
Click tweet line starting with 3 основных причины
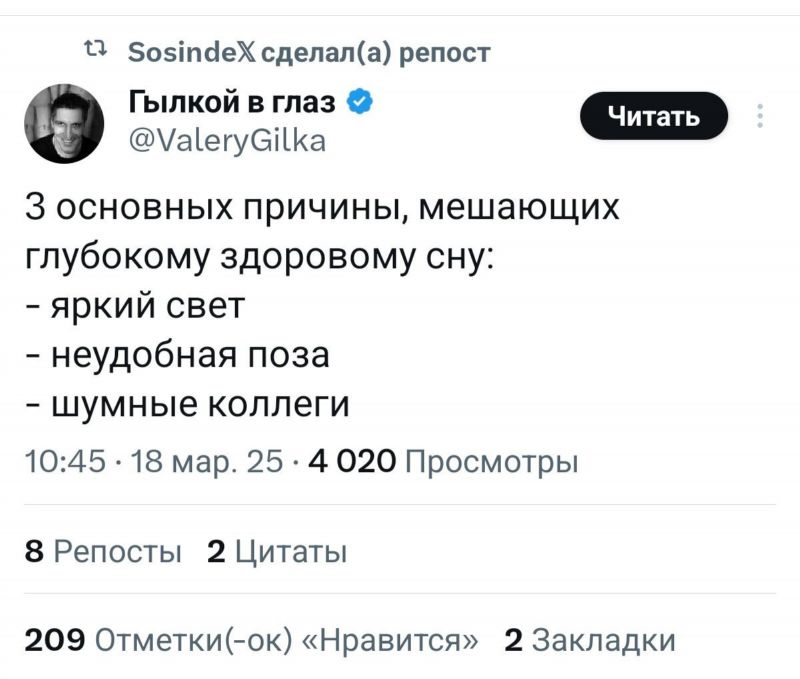pyautogui.click(x=322, y=208)
